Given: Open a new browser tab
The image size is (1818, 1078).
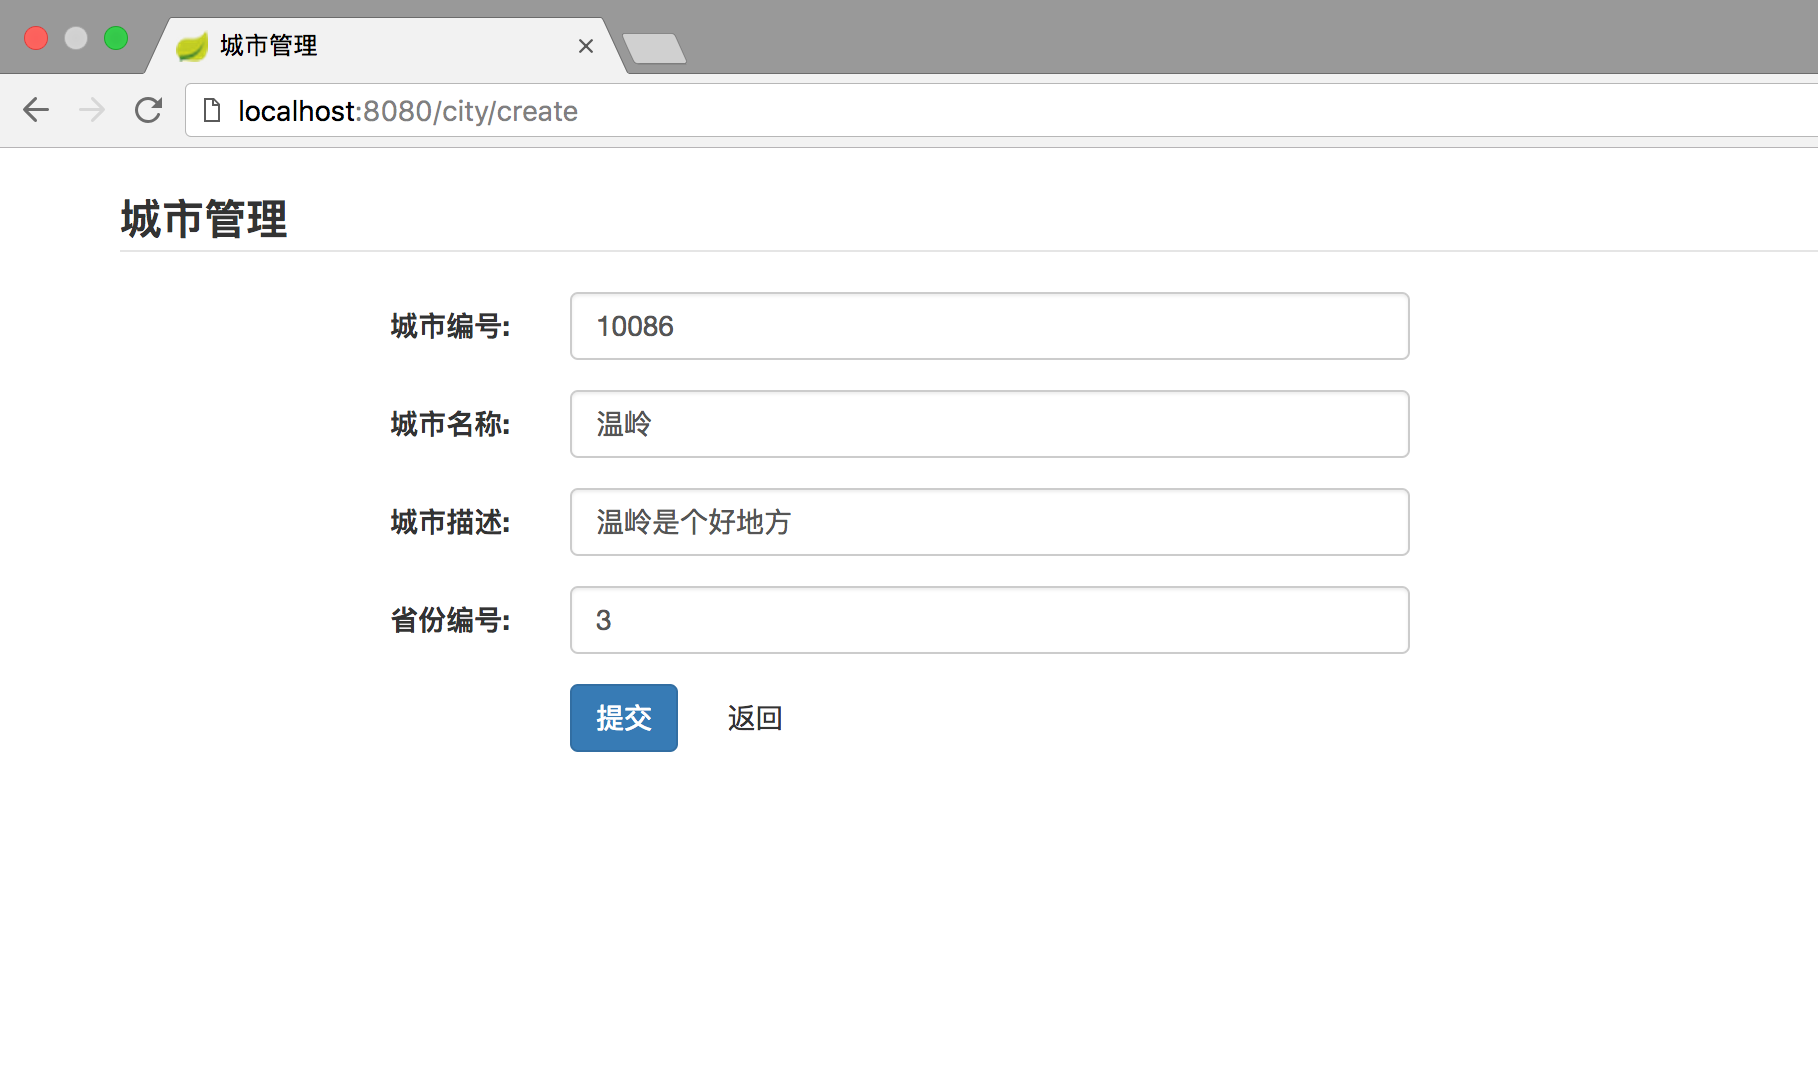Looking at the screenshot, I should [x=654, y=48].
